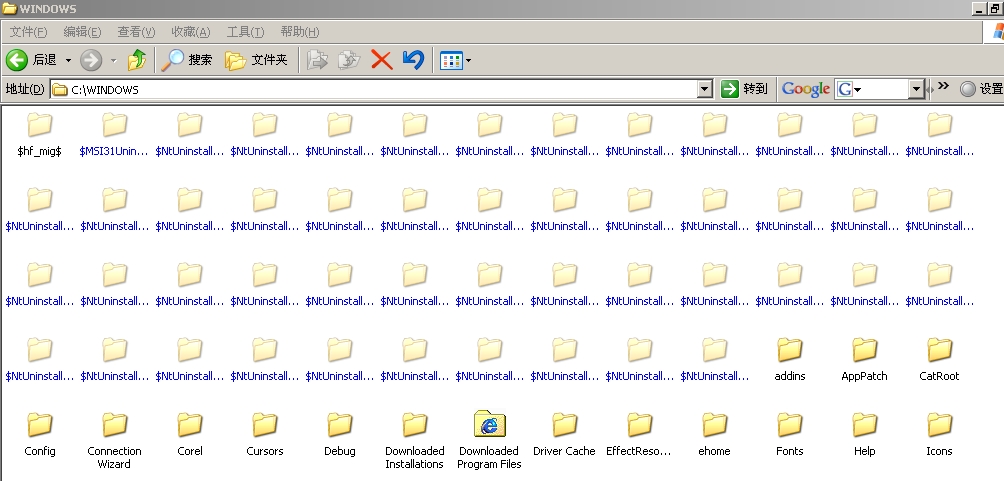Viewport: 1004px width, 481px height.
Task: Select the Cursors folder
Action: 264,434
